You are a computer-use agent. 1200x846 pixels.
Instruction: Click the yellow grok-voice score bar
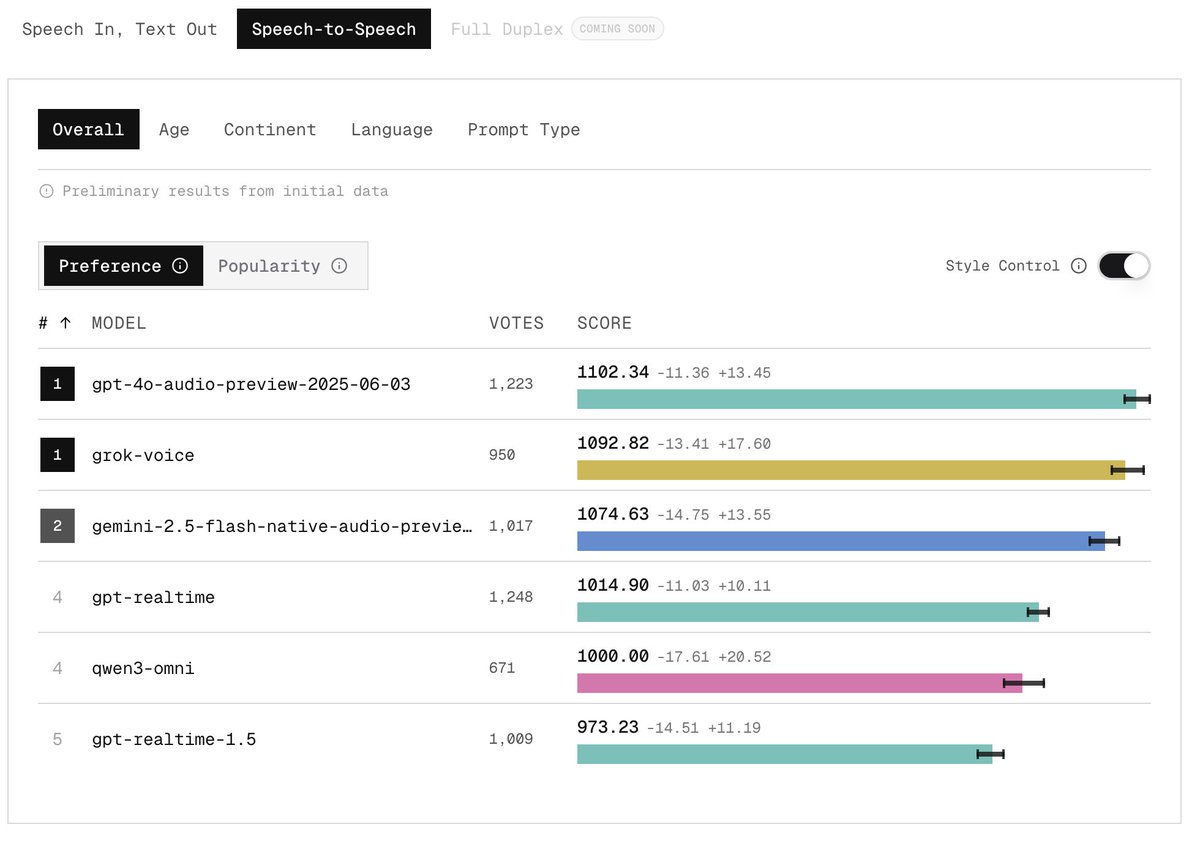pyautogui.click(x=851, y=470)
